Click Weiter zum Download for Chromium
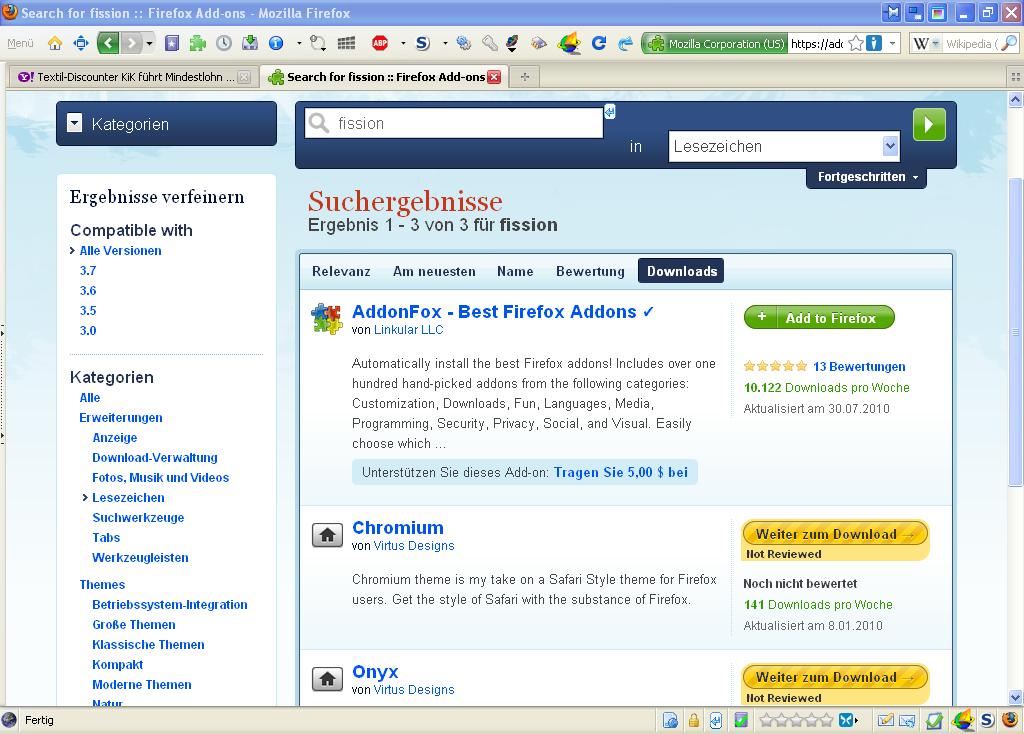This screenshot has height=734, width=1024. point(835,534)
